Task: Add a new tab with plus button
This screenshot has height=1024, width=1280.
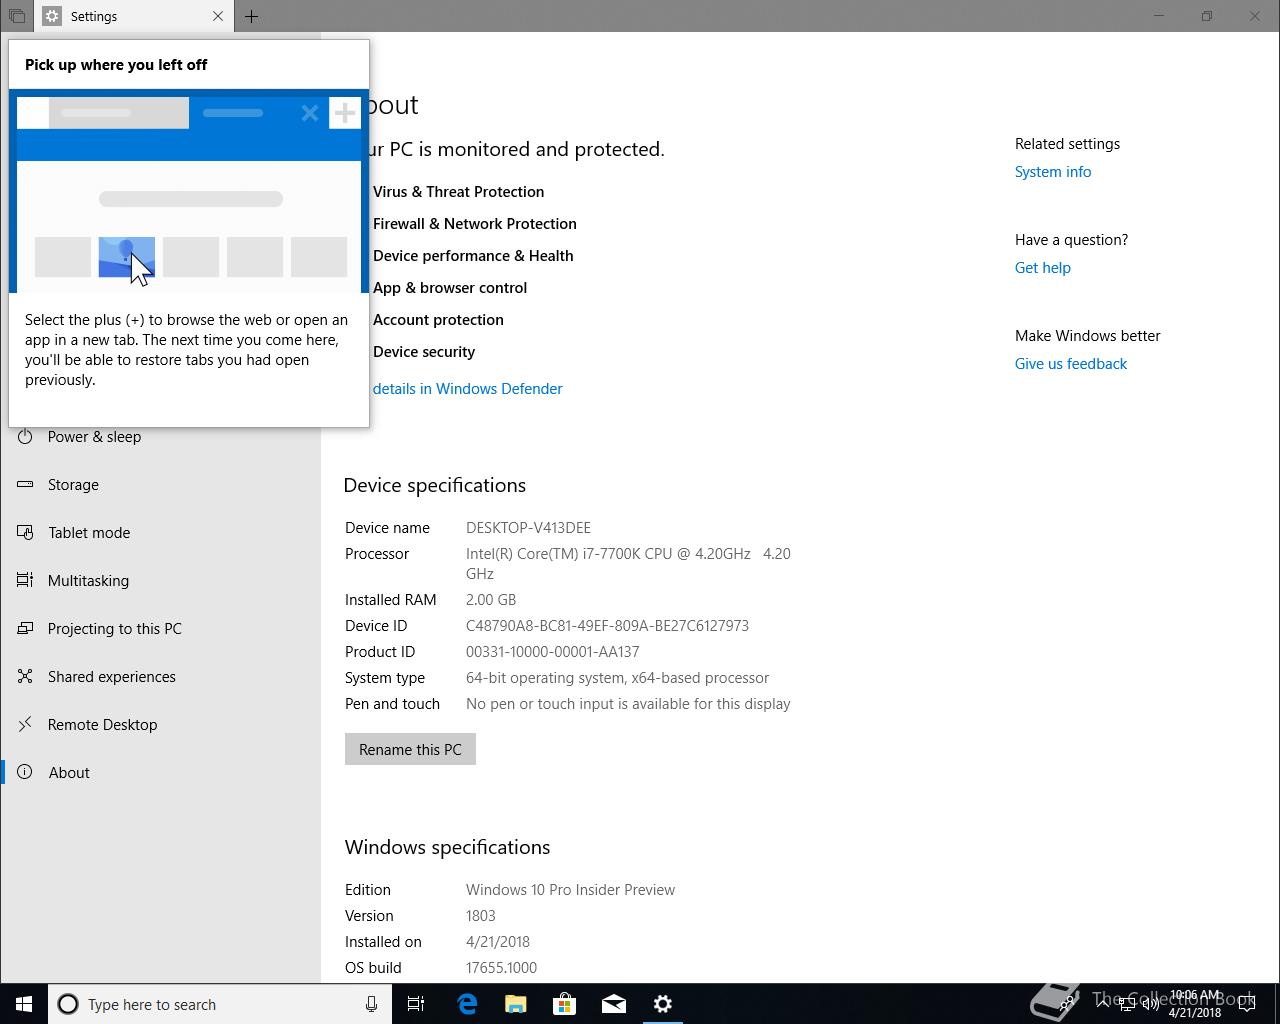Action: point(251,16)
